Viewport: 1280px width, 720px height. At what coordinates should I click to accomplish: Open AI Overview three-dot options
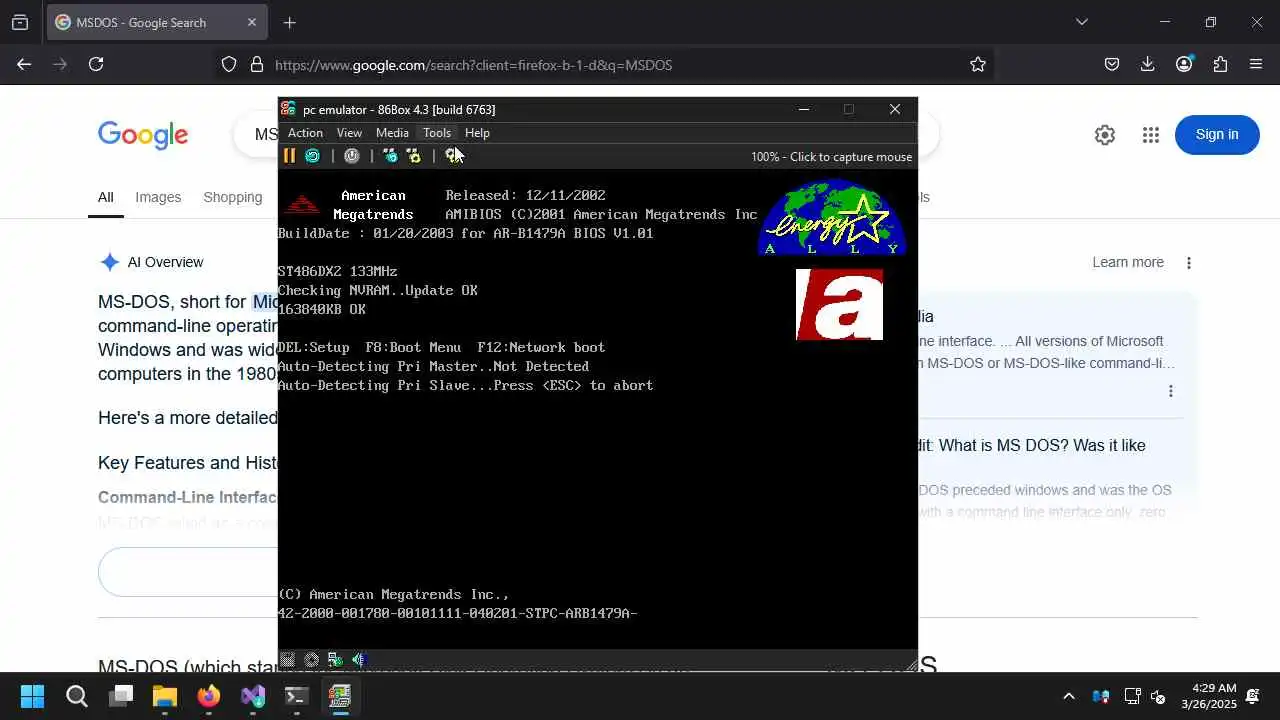pos(1189,263)
